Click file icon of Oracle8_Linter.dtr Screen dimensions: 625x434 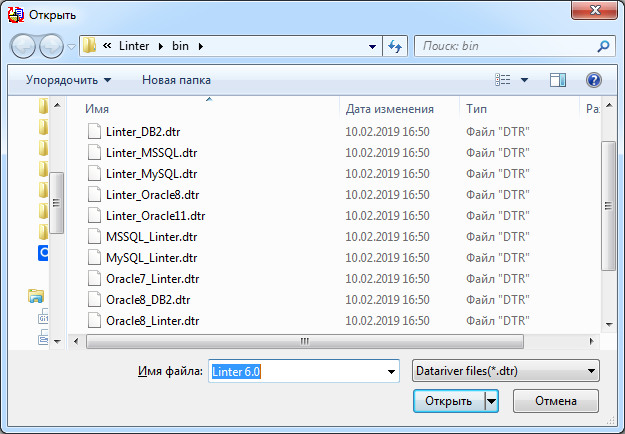coord(94,320)
